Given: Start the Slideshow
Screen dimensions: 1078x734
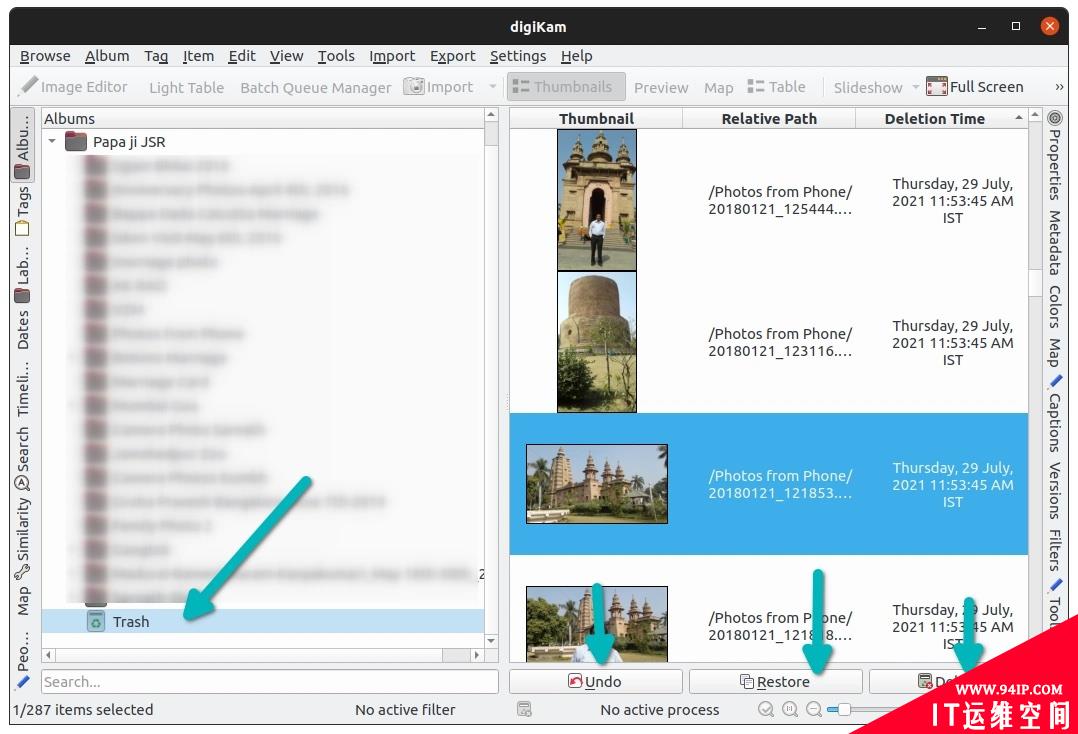Looking at the screenshot, I should click(x=868, y=87).
